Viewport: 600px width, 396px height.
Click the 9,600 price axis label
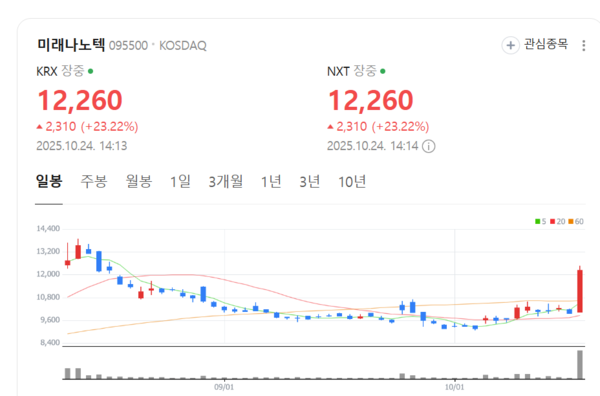(50, 320)
